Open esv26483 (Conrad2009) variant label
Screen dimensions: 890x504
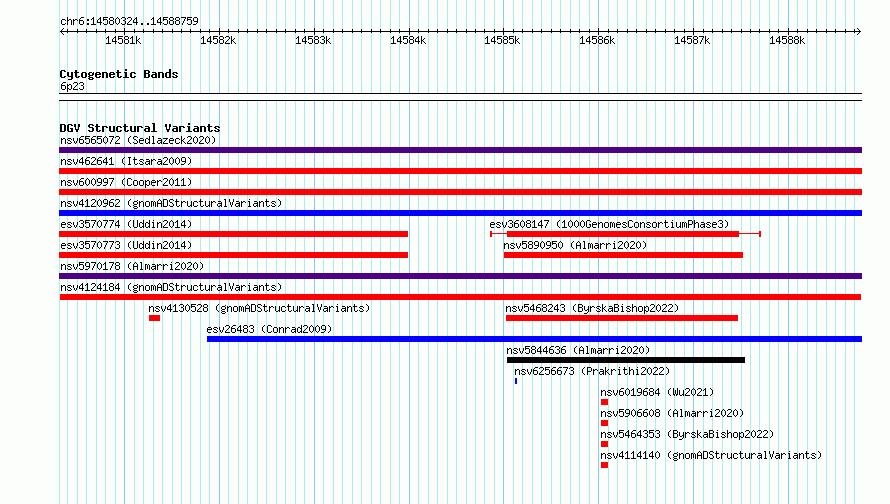[269, 329]
